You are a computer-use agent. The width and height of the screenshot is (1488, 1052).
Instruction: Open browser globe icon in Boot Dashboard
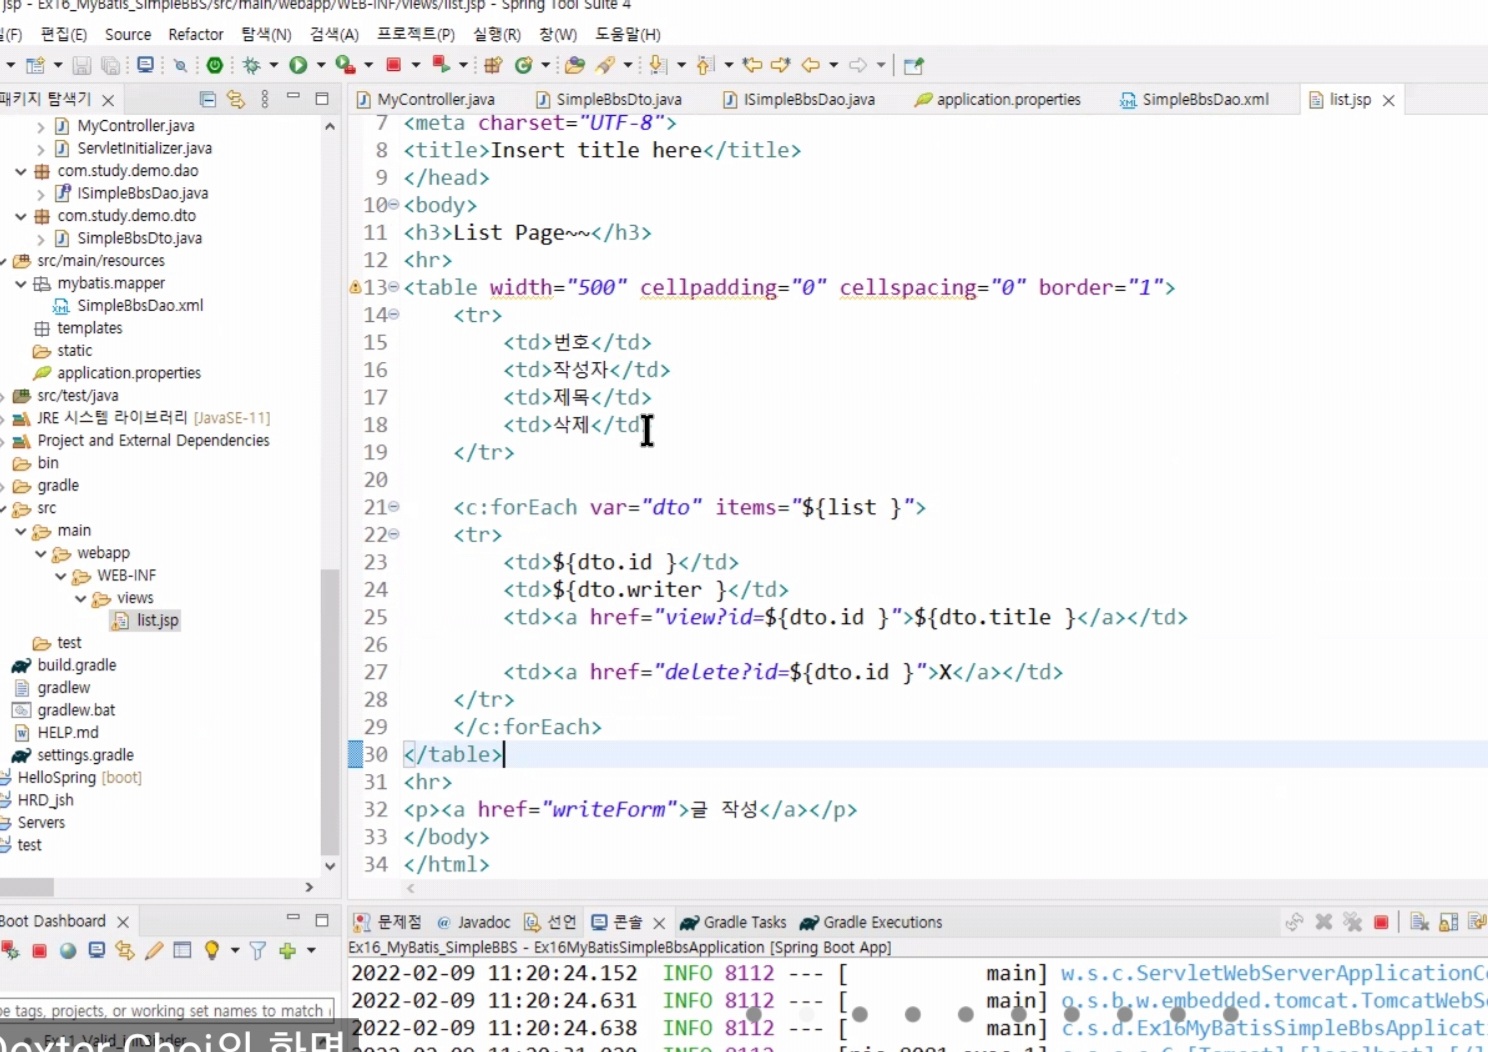coord(67,951)
